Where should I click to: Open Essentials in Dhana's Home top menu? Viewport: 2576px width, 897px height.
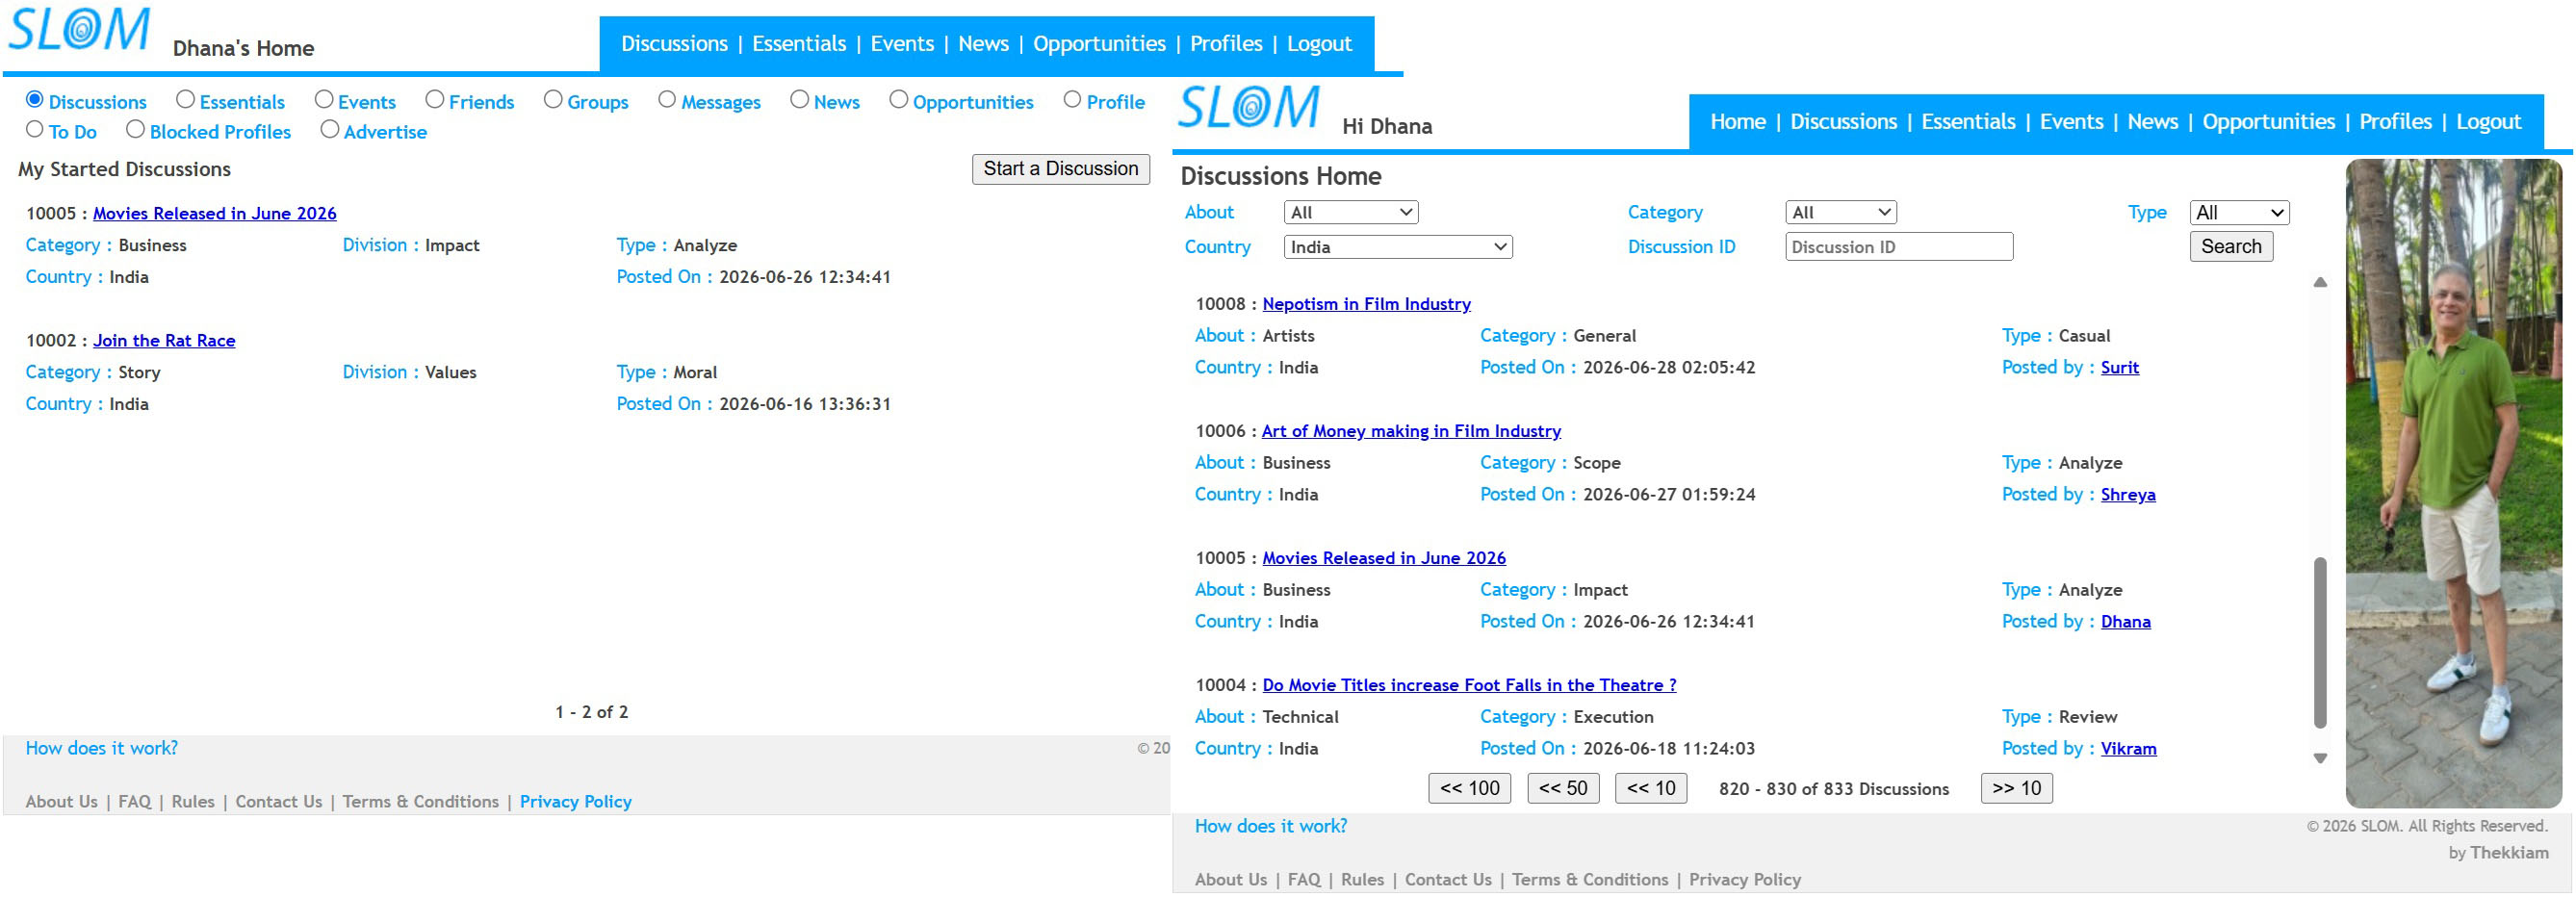click(799, 44)
